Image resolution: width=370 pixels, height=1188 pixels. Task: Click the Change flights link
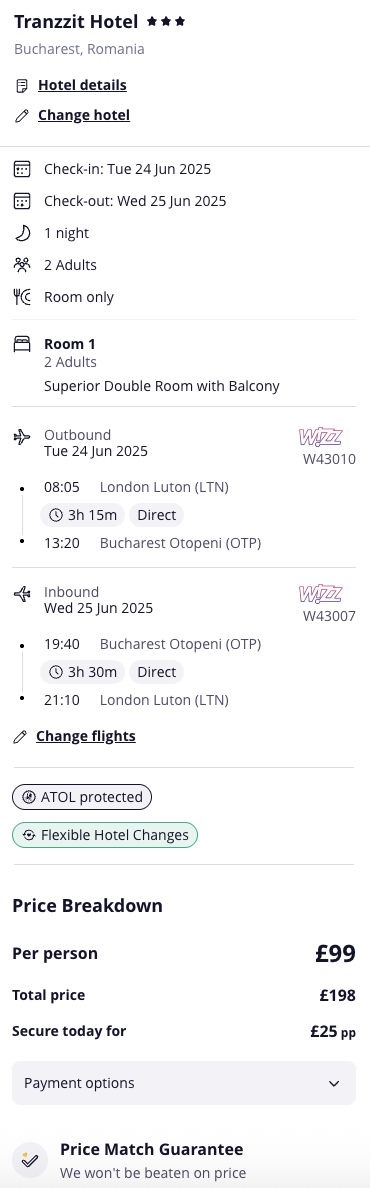coord(86,736)
